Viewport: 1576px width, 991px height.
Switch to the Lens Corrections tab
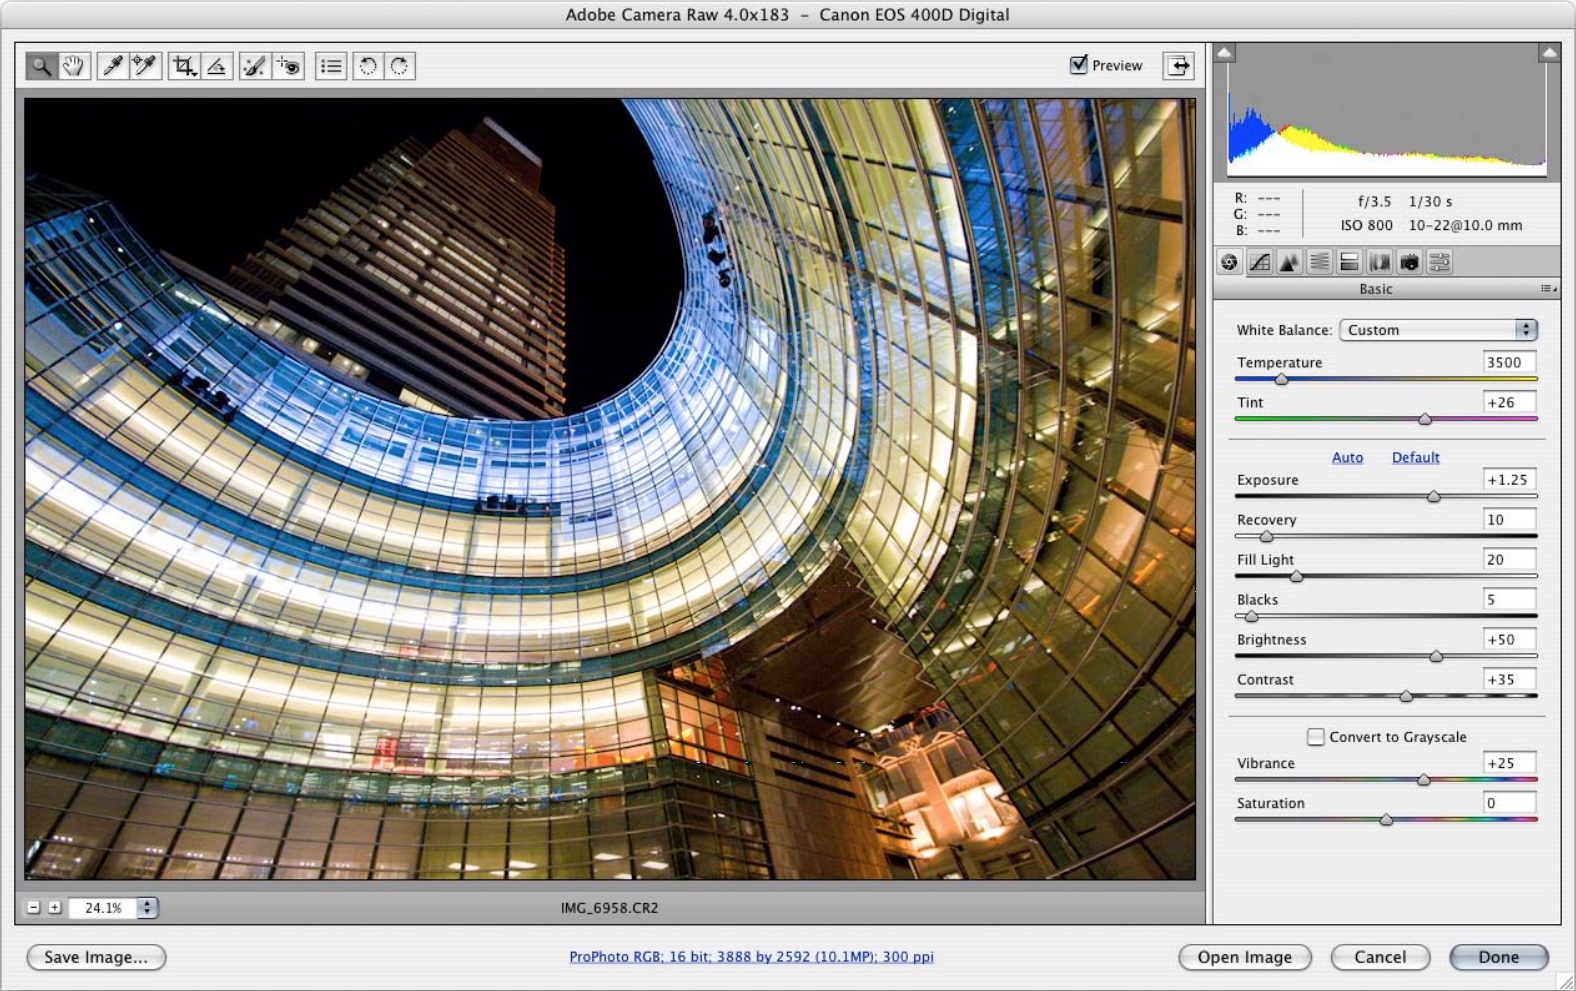[x=1379, y=262]
